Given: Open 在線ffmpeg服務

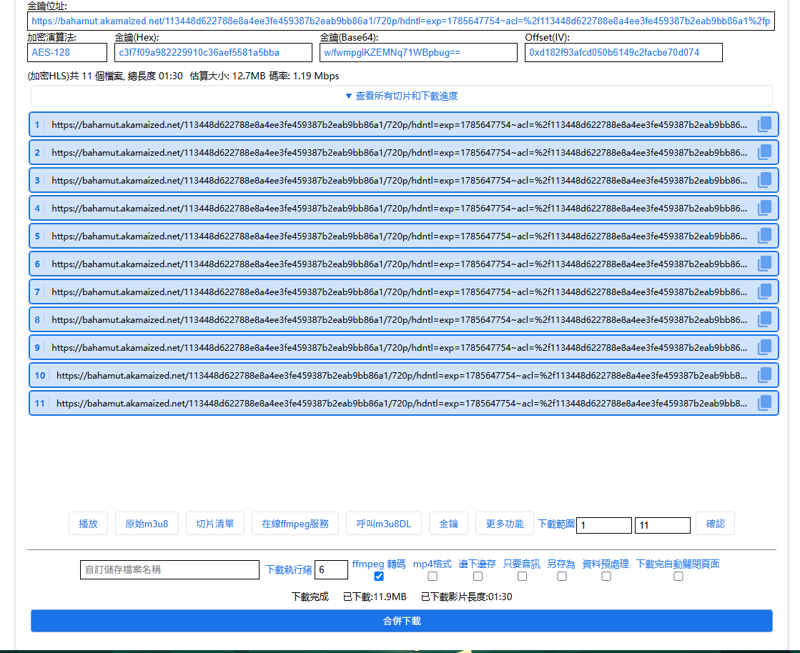Looking at the screenshot, I should pyautogui.click(x=295, y=523).
